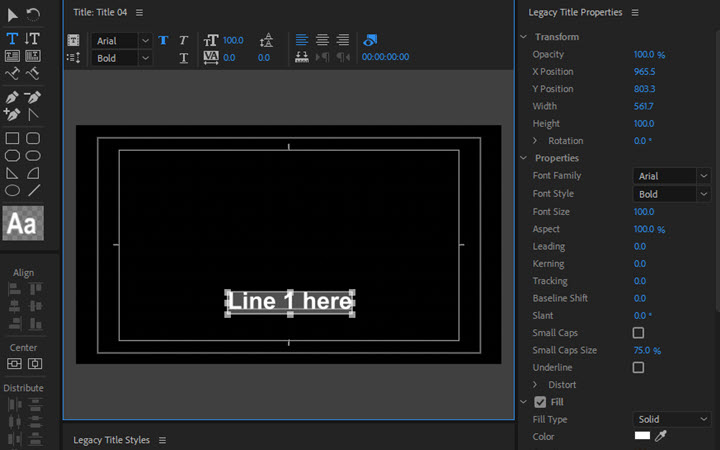This screenshot has width=720, height=450.
Task: Select the Pen tool
Action: (x=13, y=97)
